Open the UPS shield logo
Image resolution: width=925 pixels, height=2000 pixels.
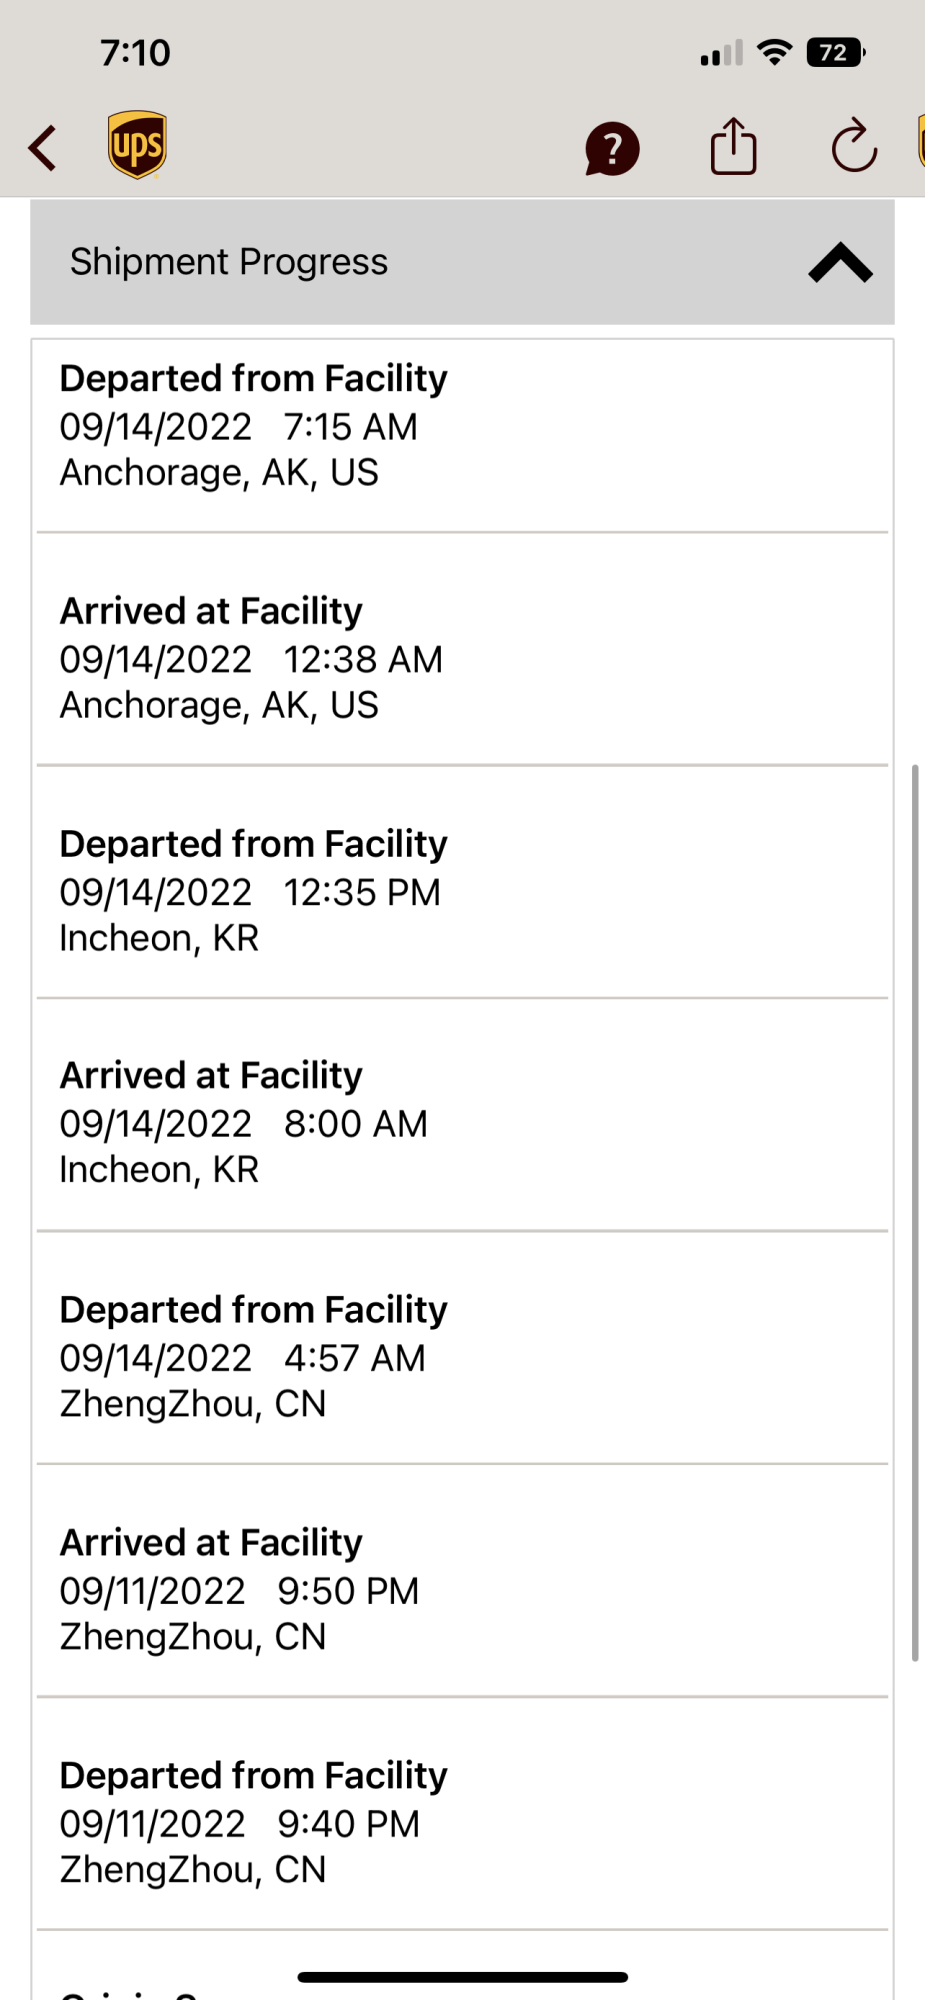(x=137, y=145)
